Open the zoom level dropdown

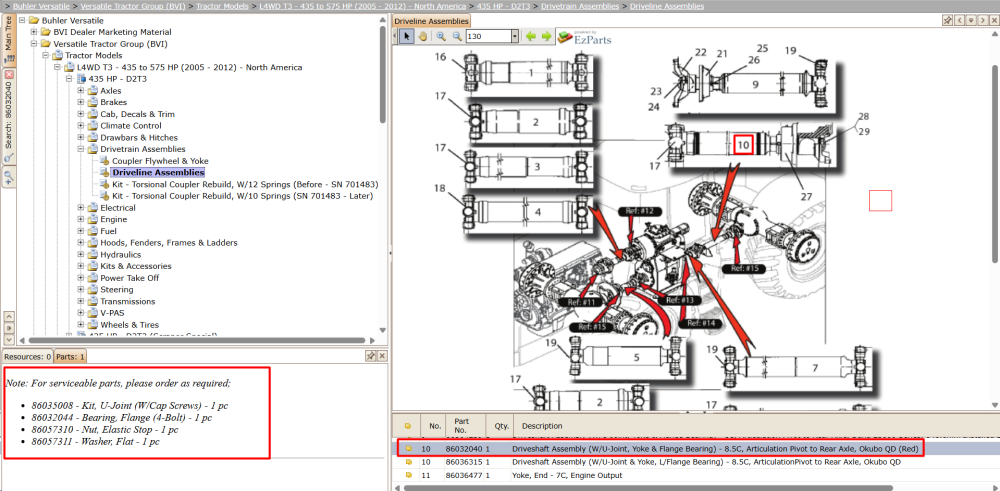(x=515, y=36)
